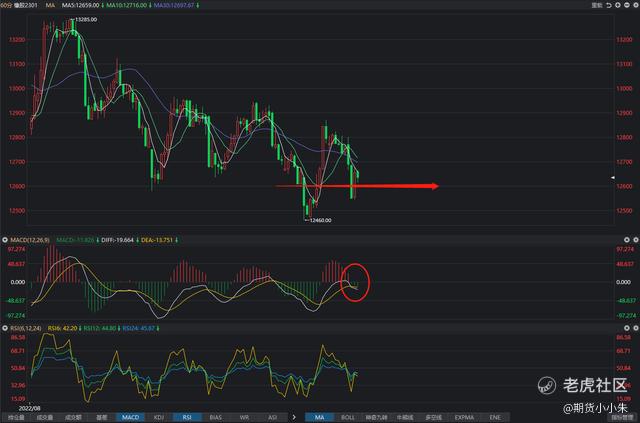This screenshot has width=640, height=423.
Task: Click the settings icon on the right of the RSI panel header
Action: click(x=627, y=328)
